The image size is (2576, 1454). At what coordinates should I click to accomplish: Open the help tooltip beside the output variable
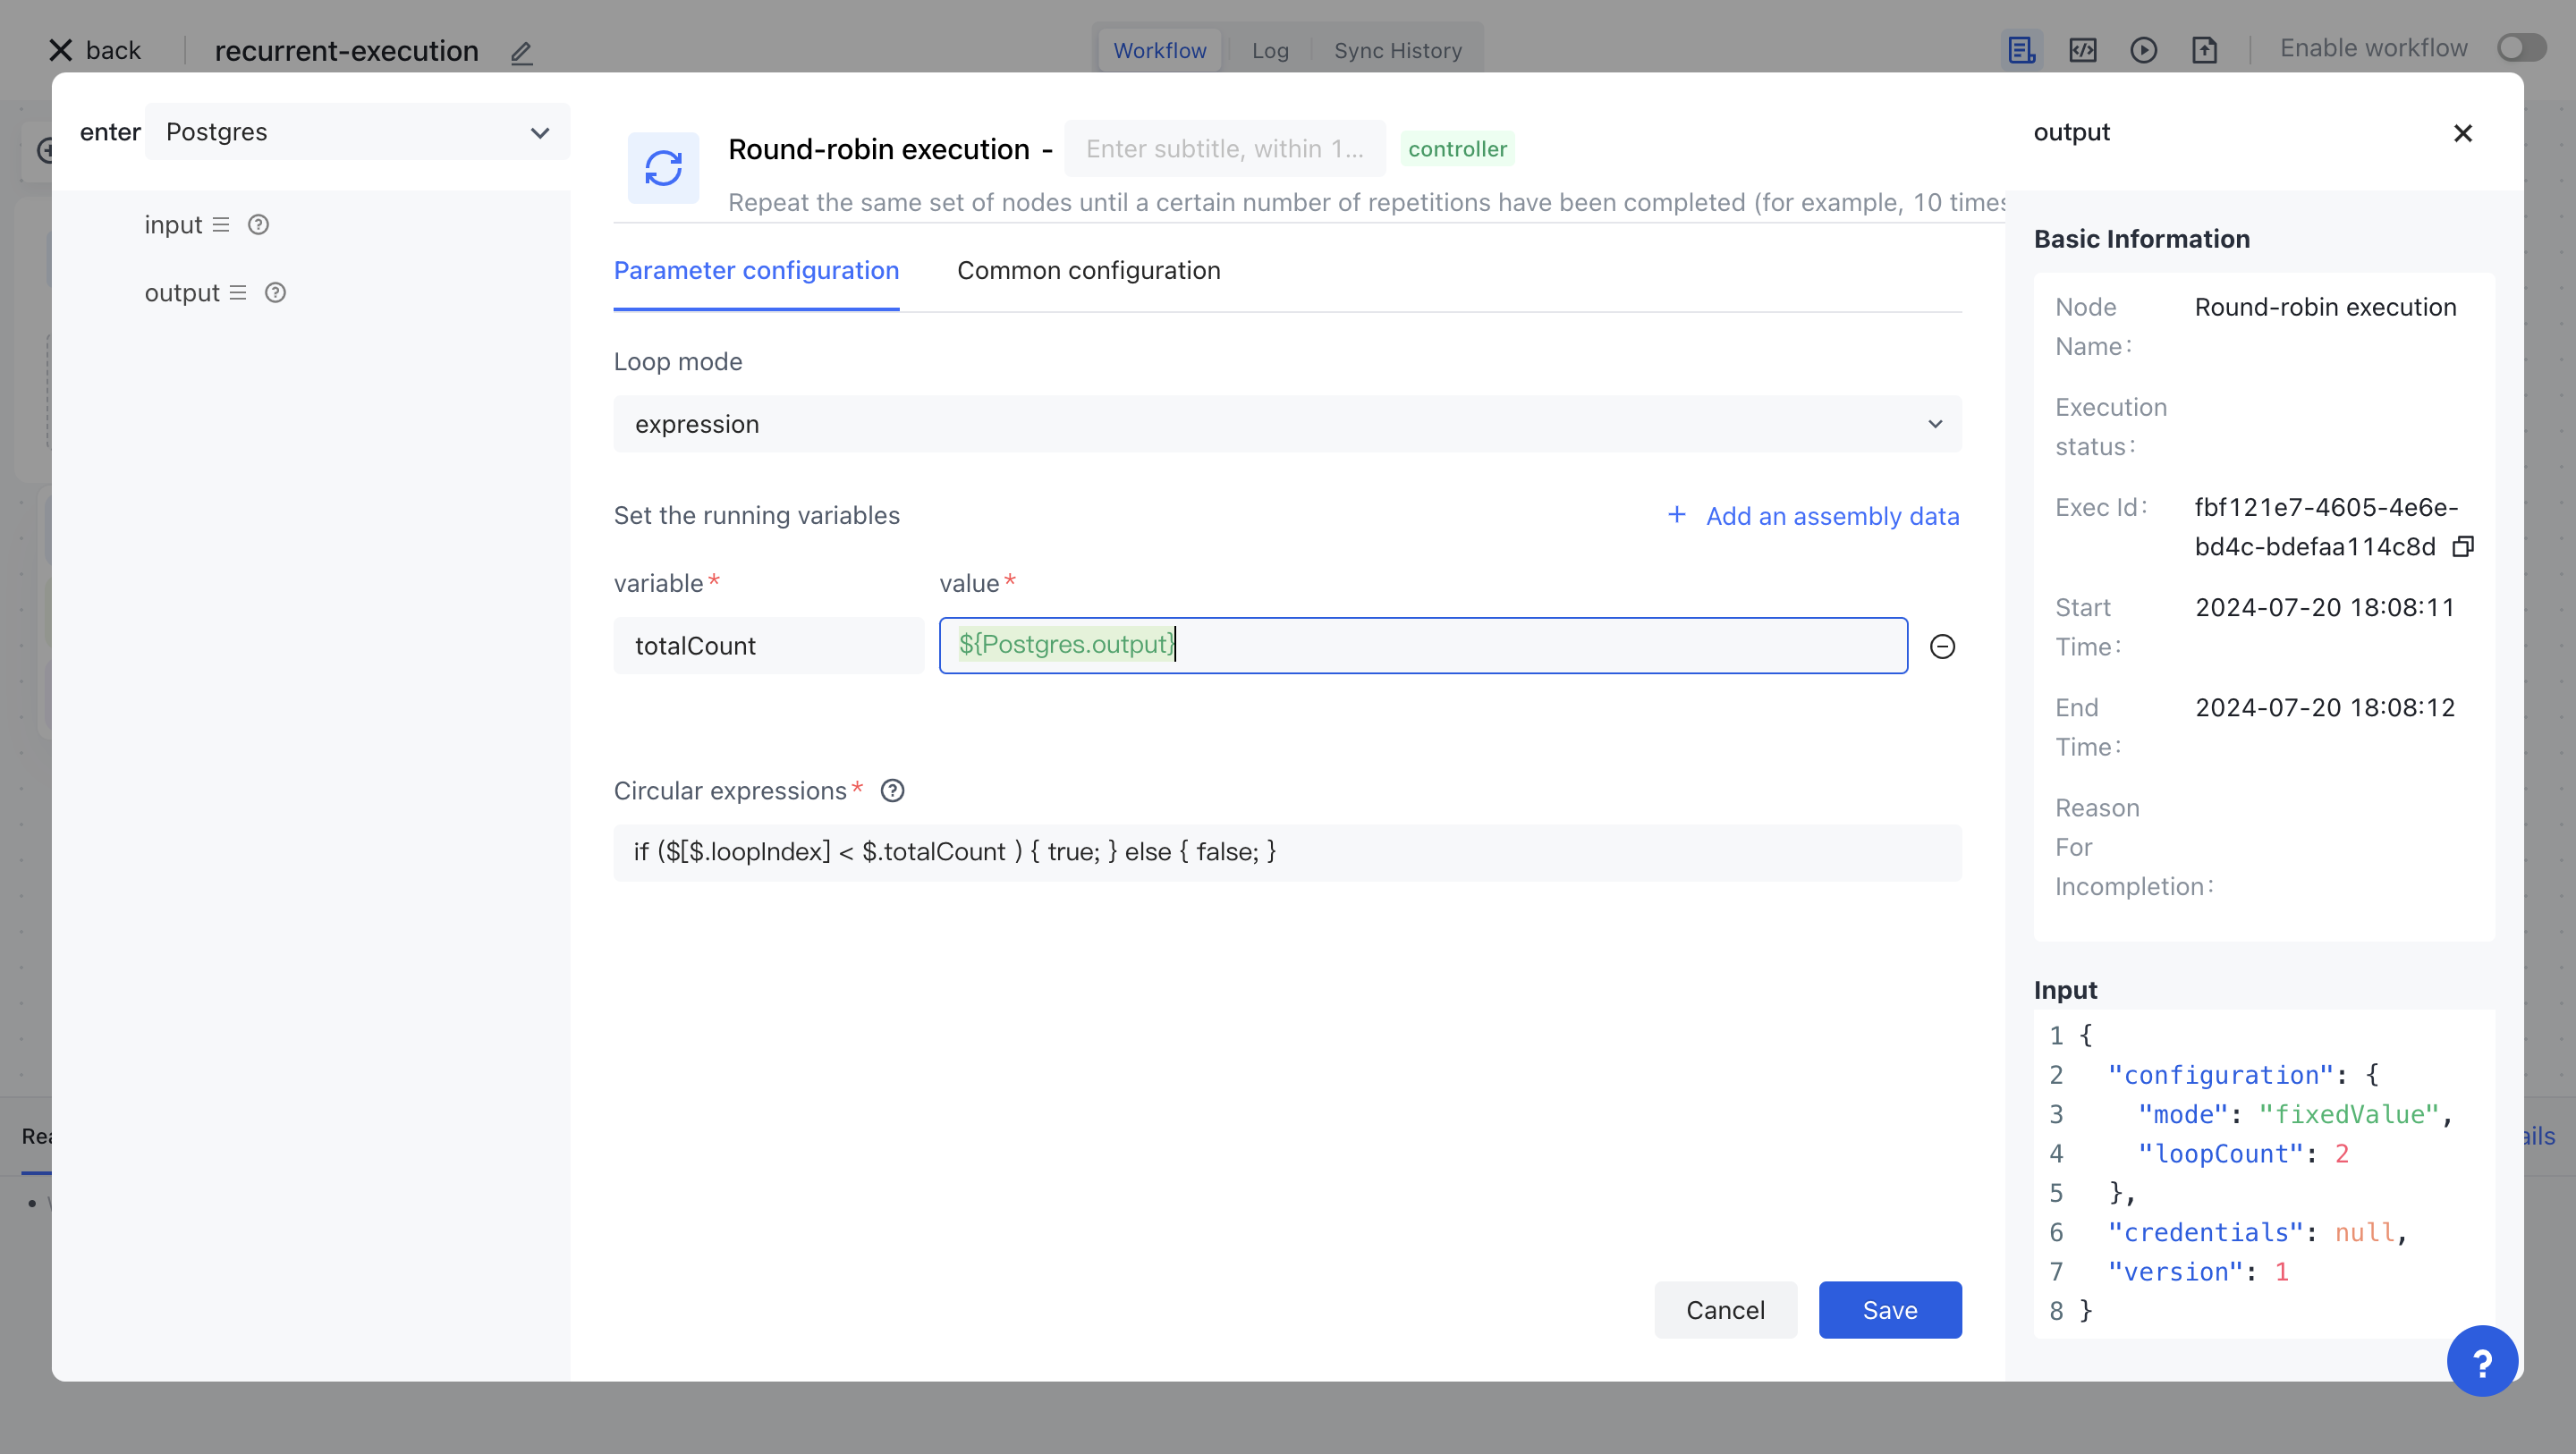pyautogui.click(x=276, y=292)
